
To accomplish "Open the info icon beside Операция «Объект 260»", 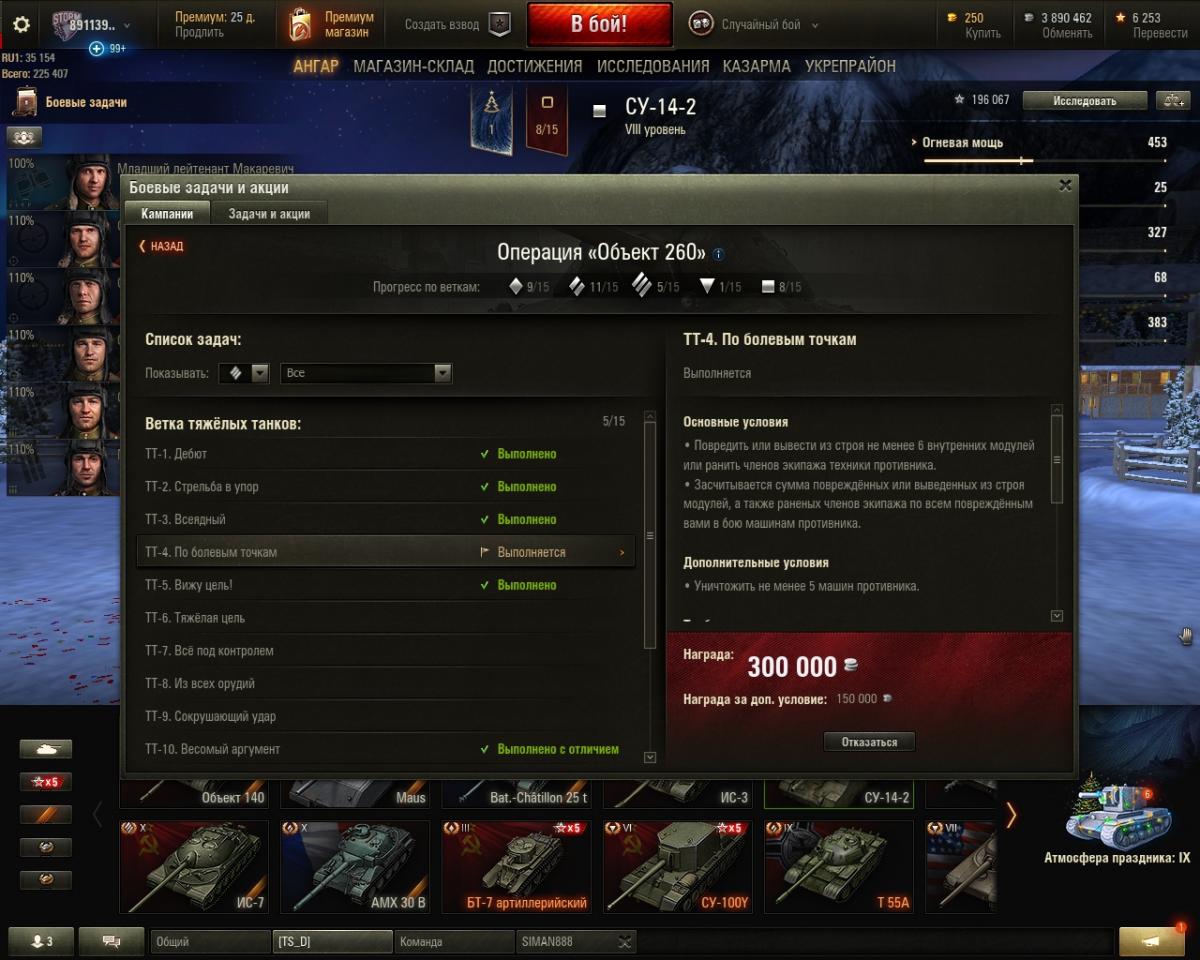I will click(x=718, y=254).
